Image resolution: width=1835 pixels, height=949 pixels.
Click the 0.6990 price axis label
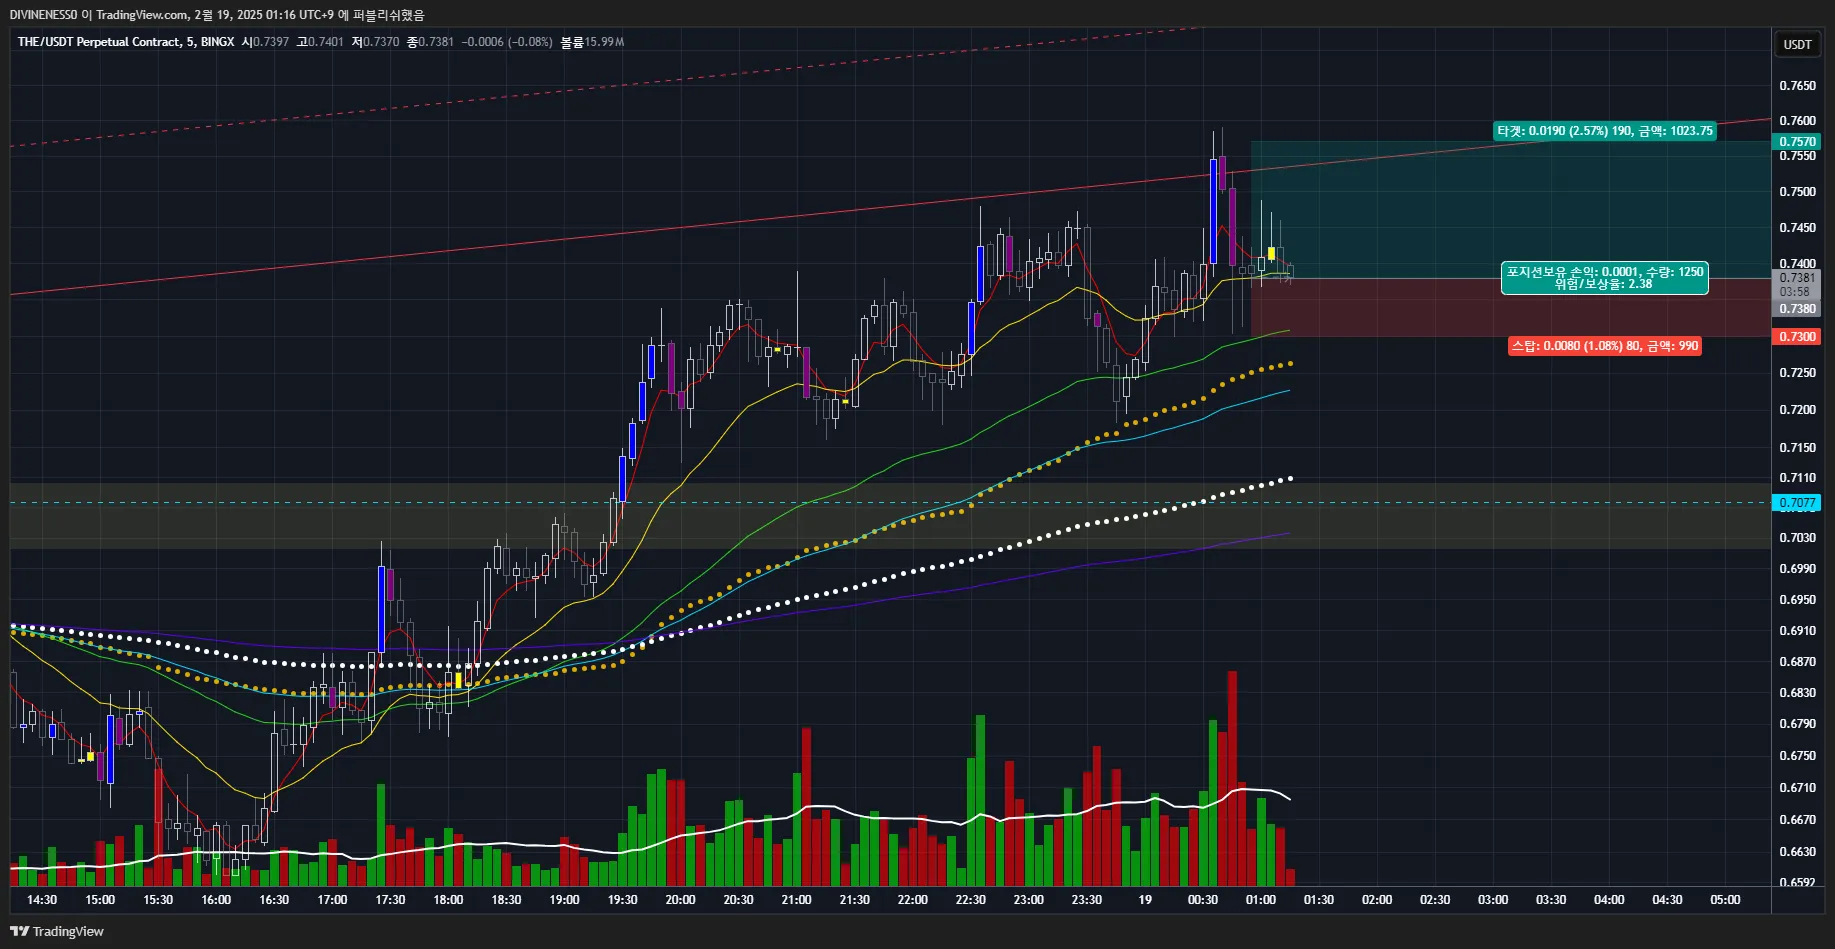point(1797,569)
